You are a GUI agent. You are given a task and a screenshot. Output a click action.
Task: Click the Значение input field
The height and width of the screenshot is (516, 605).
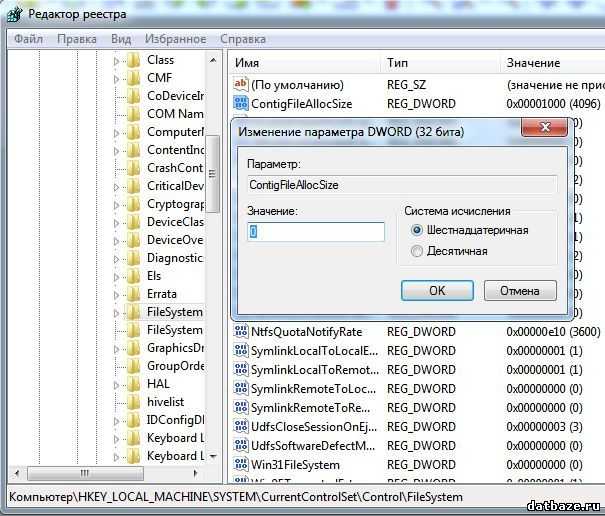[316, 231]
